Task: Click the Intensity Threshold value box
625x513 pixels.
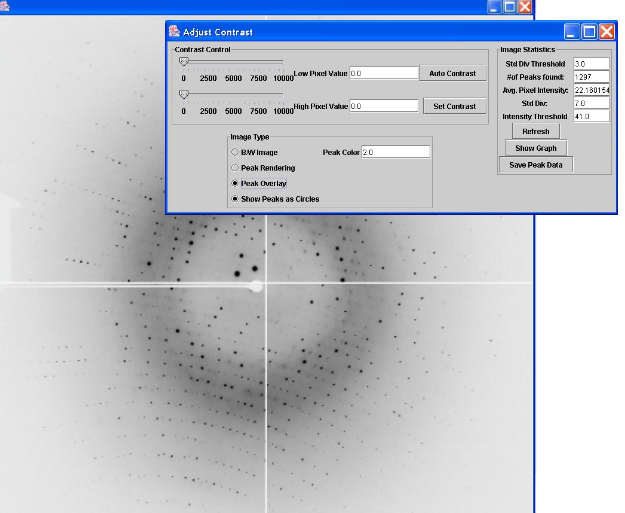Action: pos(591,116)
